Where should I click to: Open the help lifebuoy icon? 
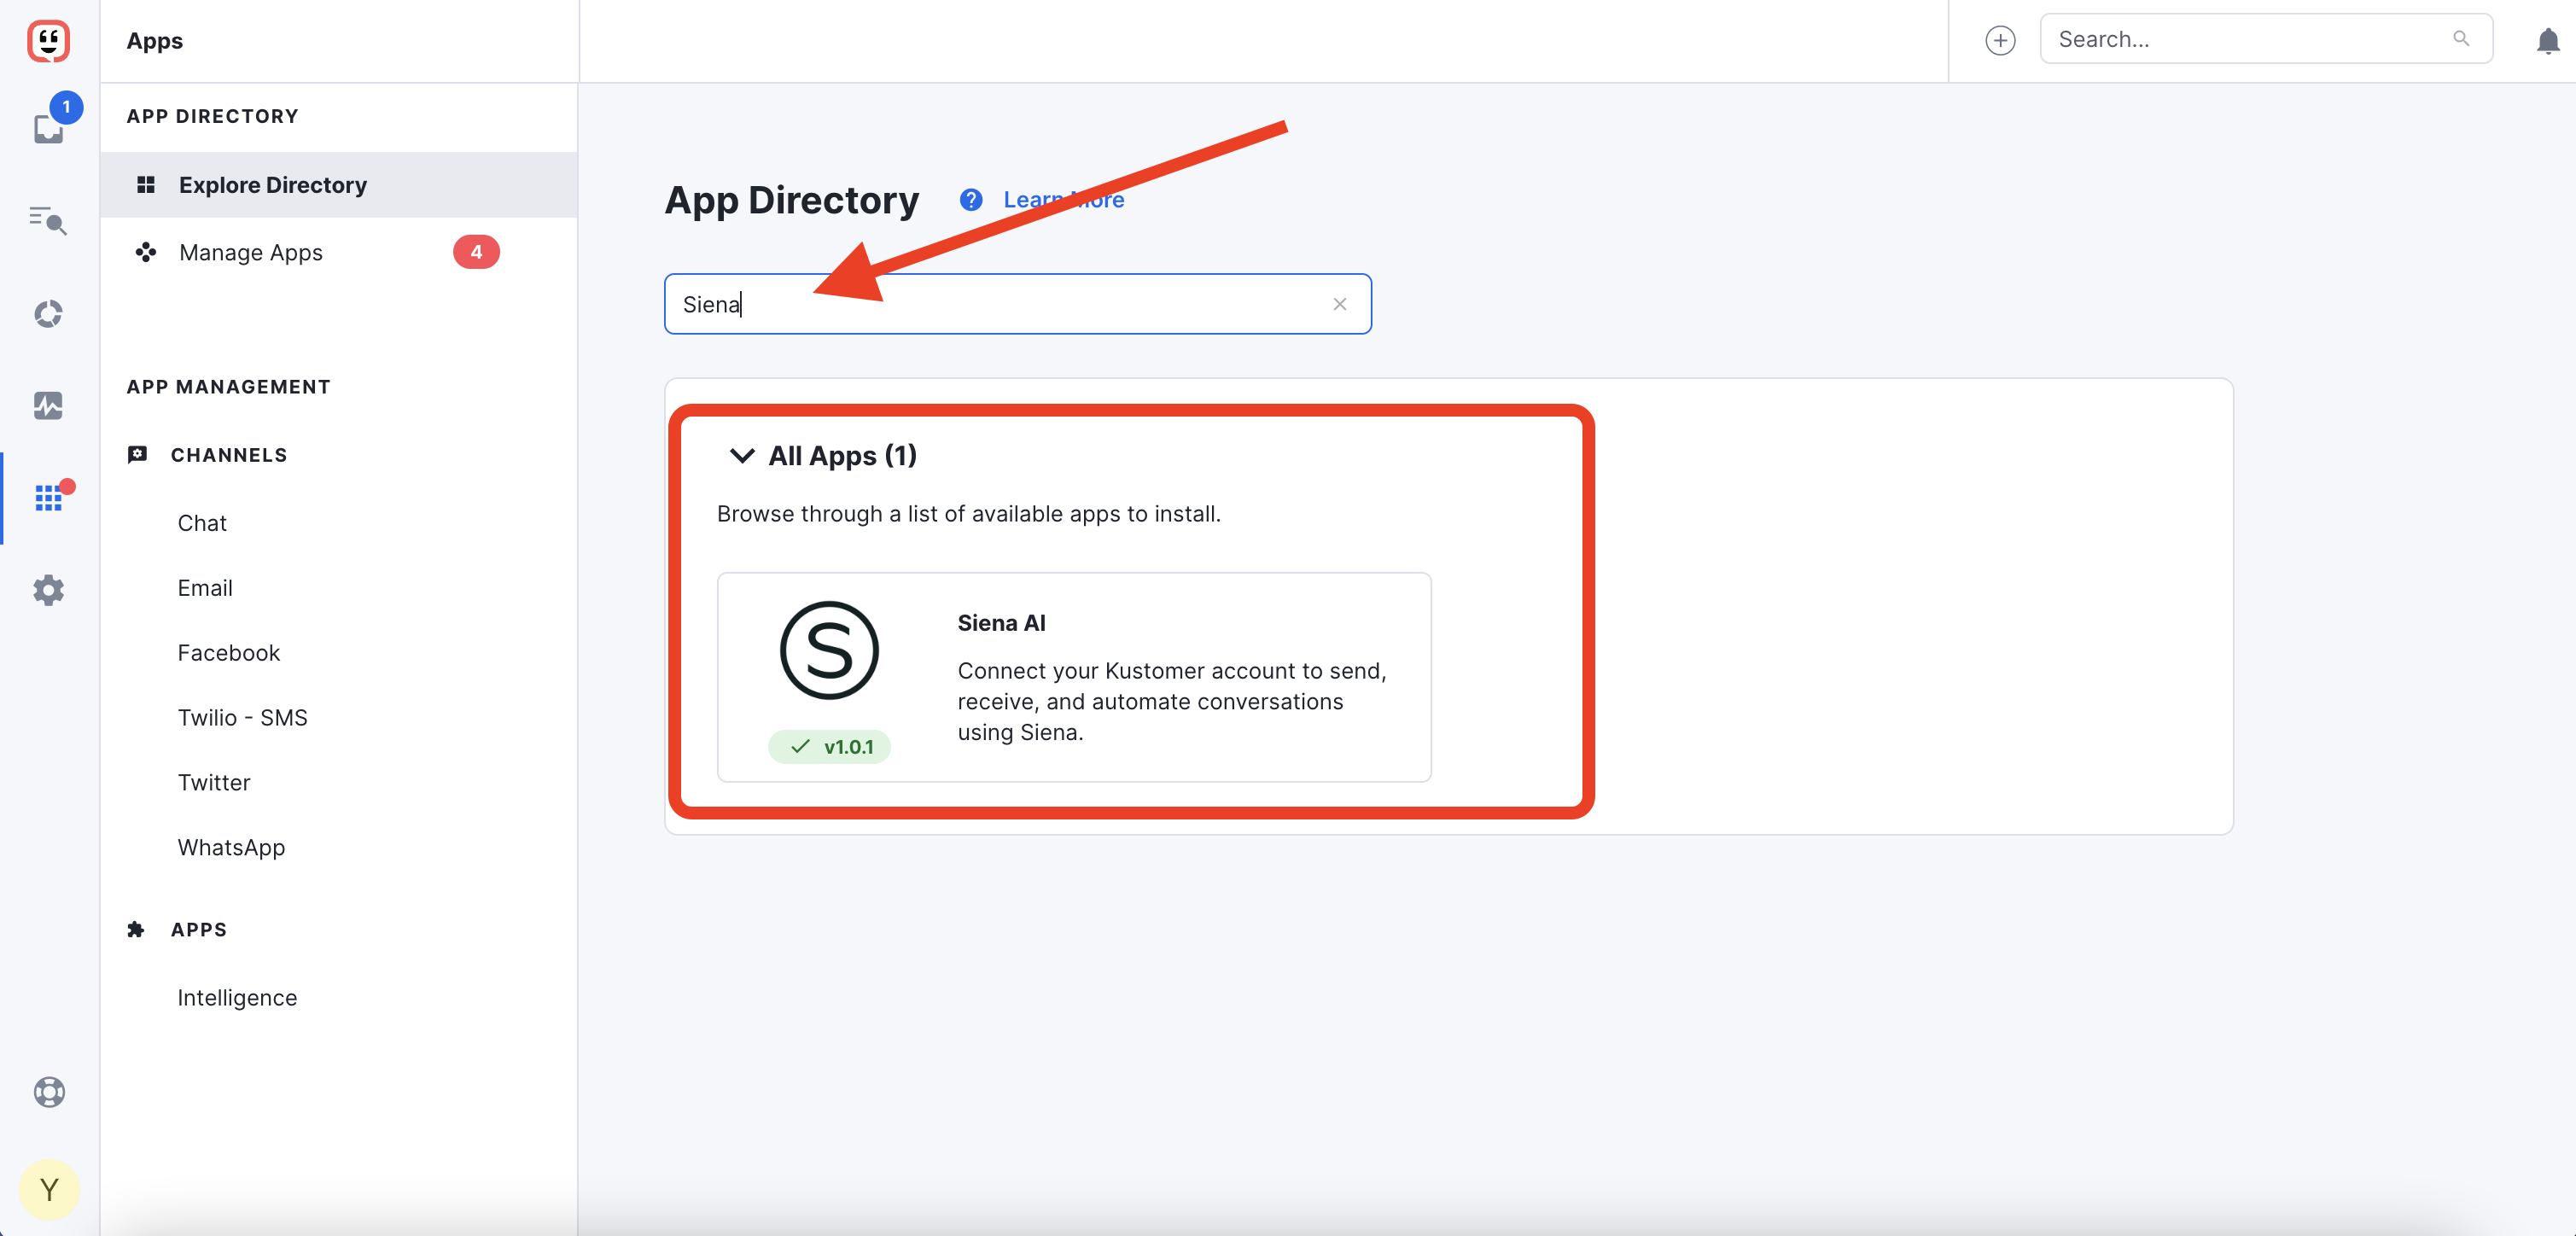tap(49, 1091)
